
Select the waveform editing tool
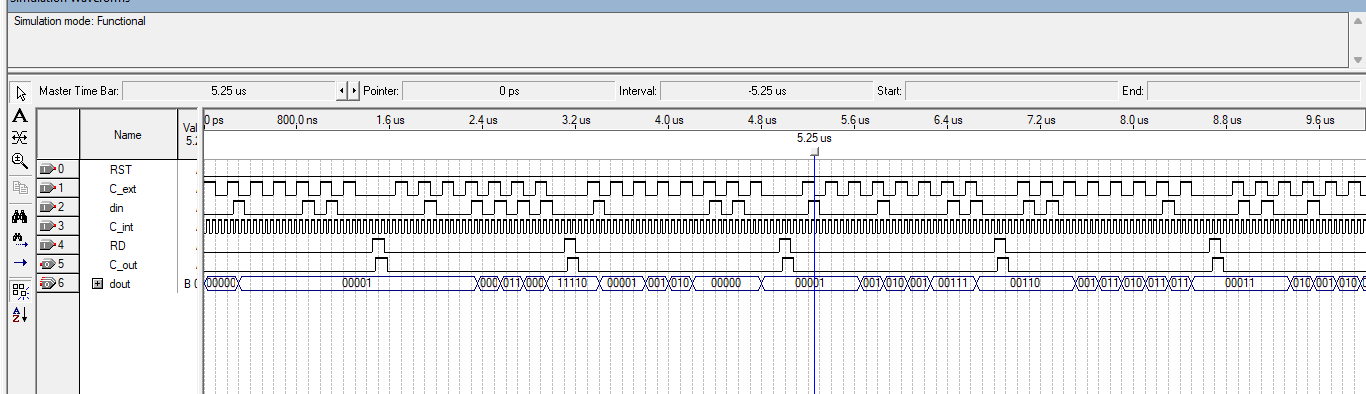pos(19,138)
